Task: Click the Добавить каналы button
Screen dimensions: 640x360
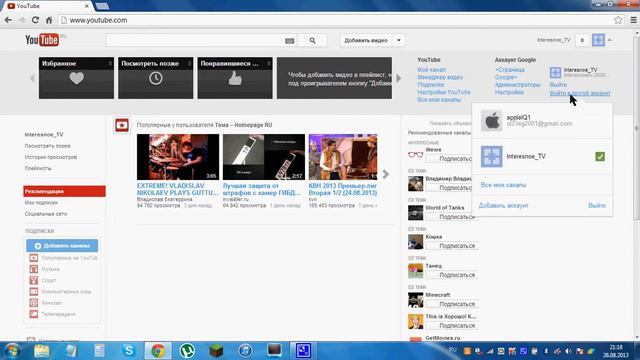Action: 62,246
